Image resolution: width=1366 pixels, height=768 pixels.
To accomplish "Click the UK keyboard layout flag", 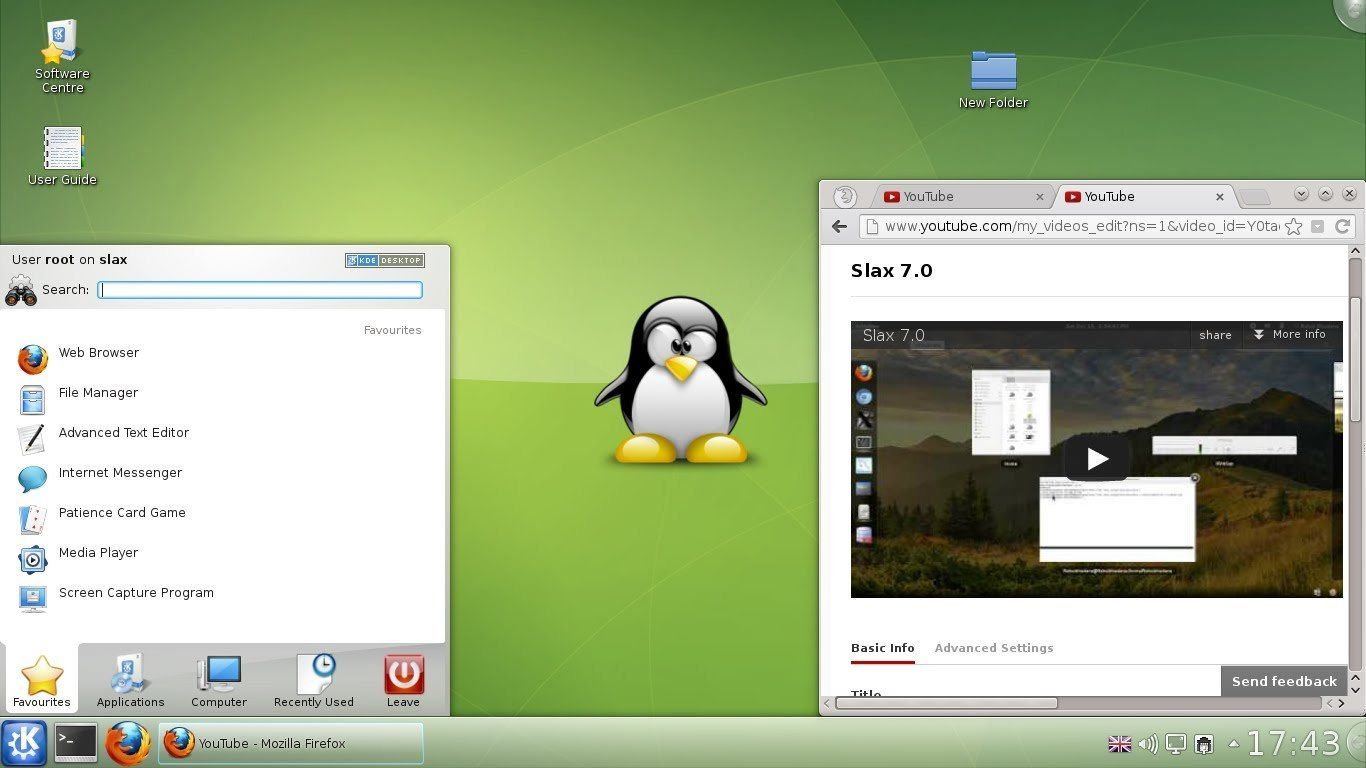I will [x=1120, y=744].
